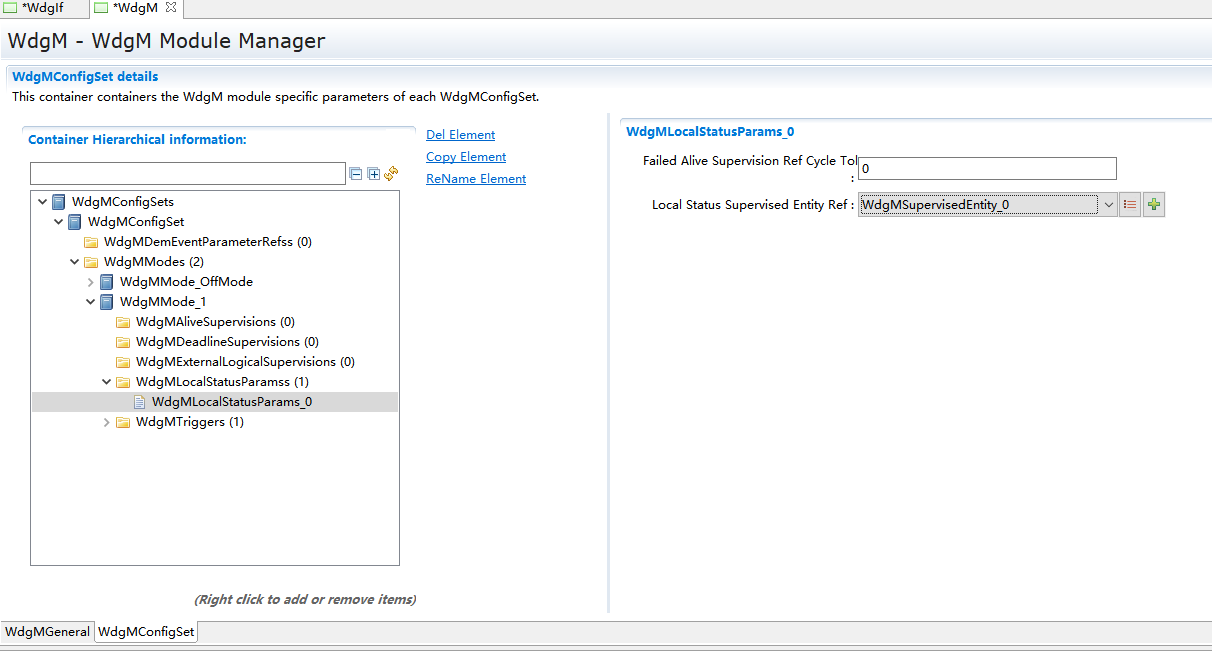Expand the WdgMTriggers folder
Screen dimensions: 1212x651
(x=107, y=422)
